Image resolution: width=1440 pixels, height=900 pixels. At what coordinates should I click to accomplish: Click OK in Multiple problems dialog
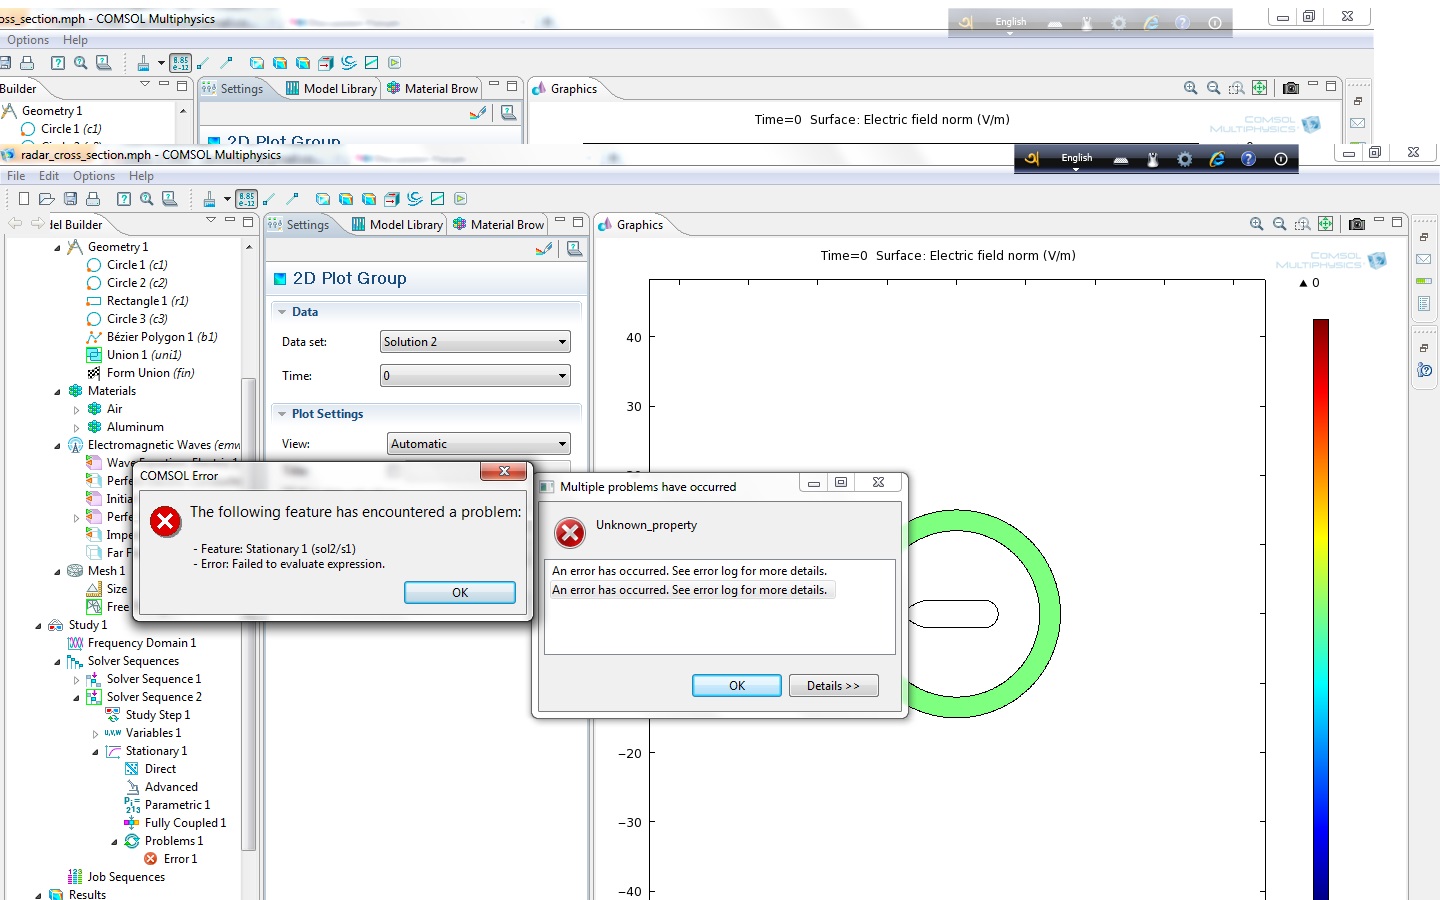tap(737, 685)
